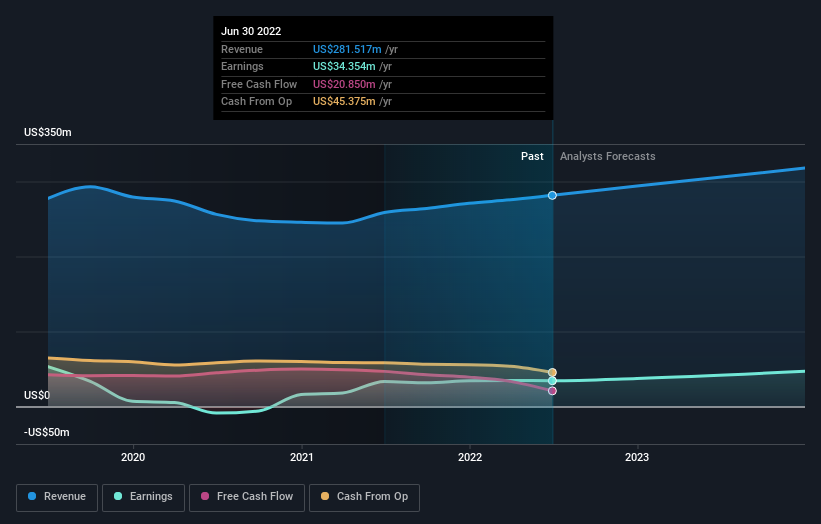This screenshot has width=821, height=524.
Task: Select the blue Revenue data point marker
Action: (x=552, y=195)
